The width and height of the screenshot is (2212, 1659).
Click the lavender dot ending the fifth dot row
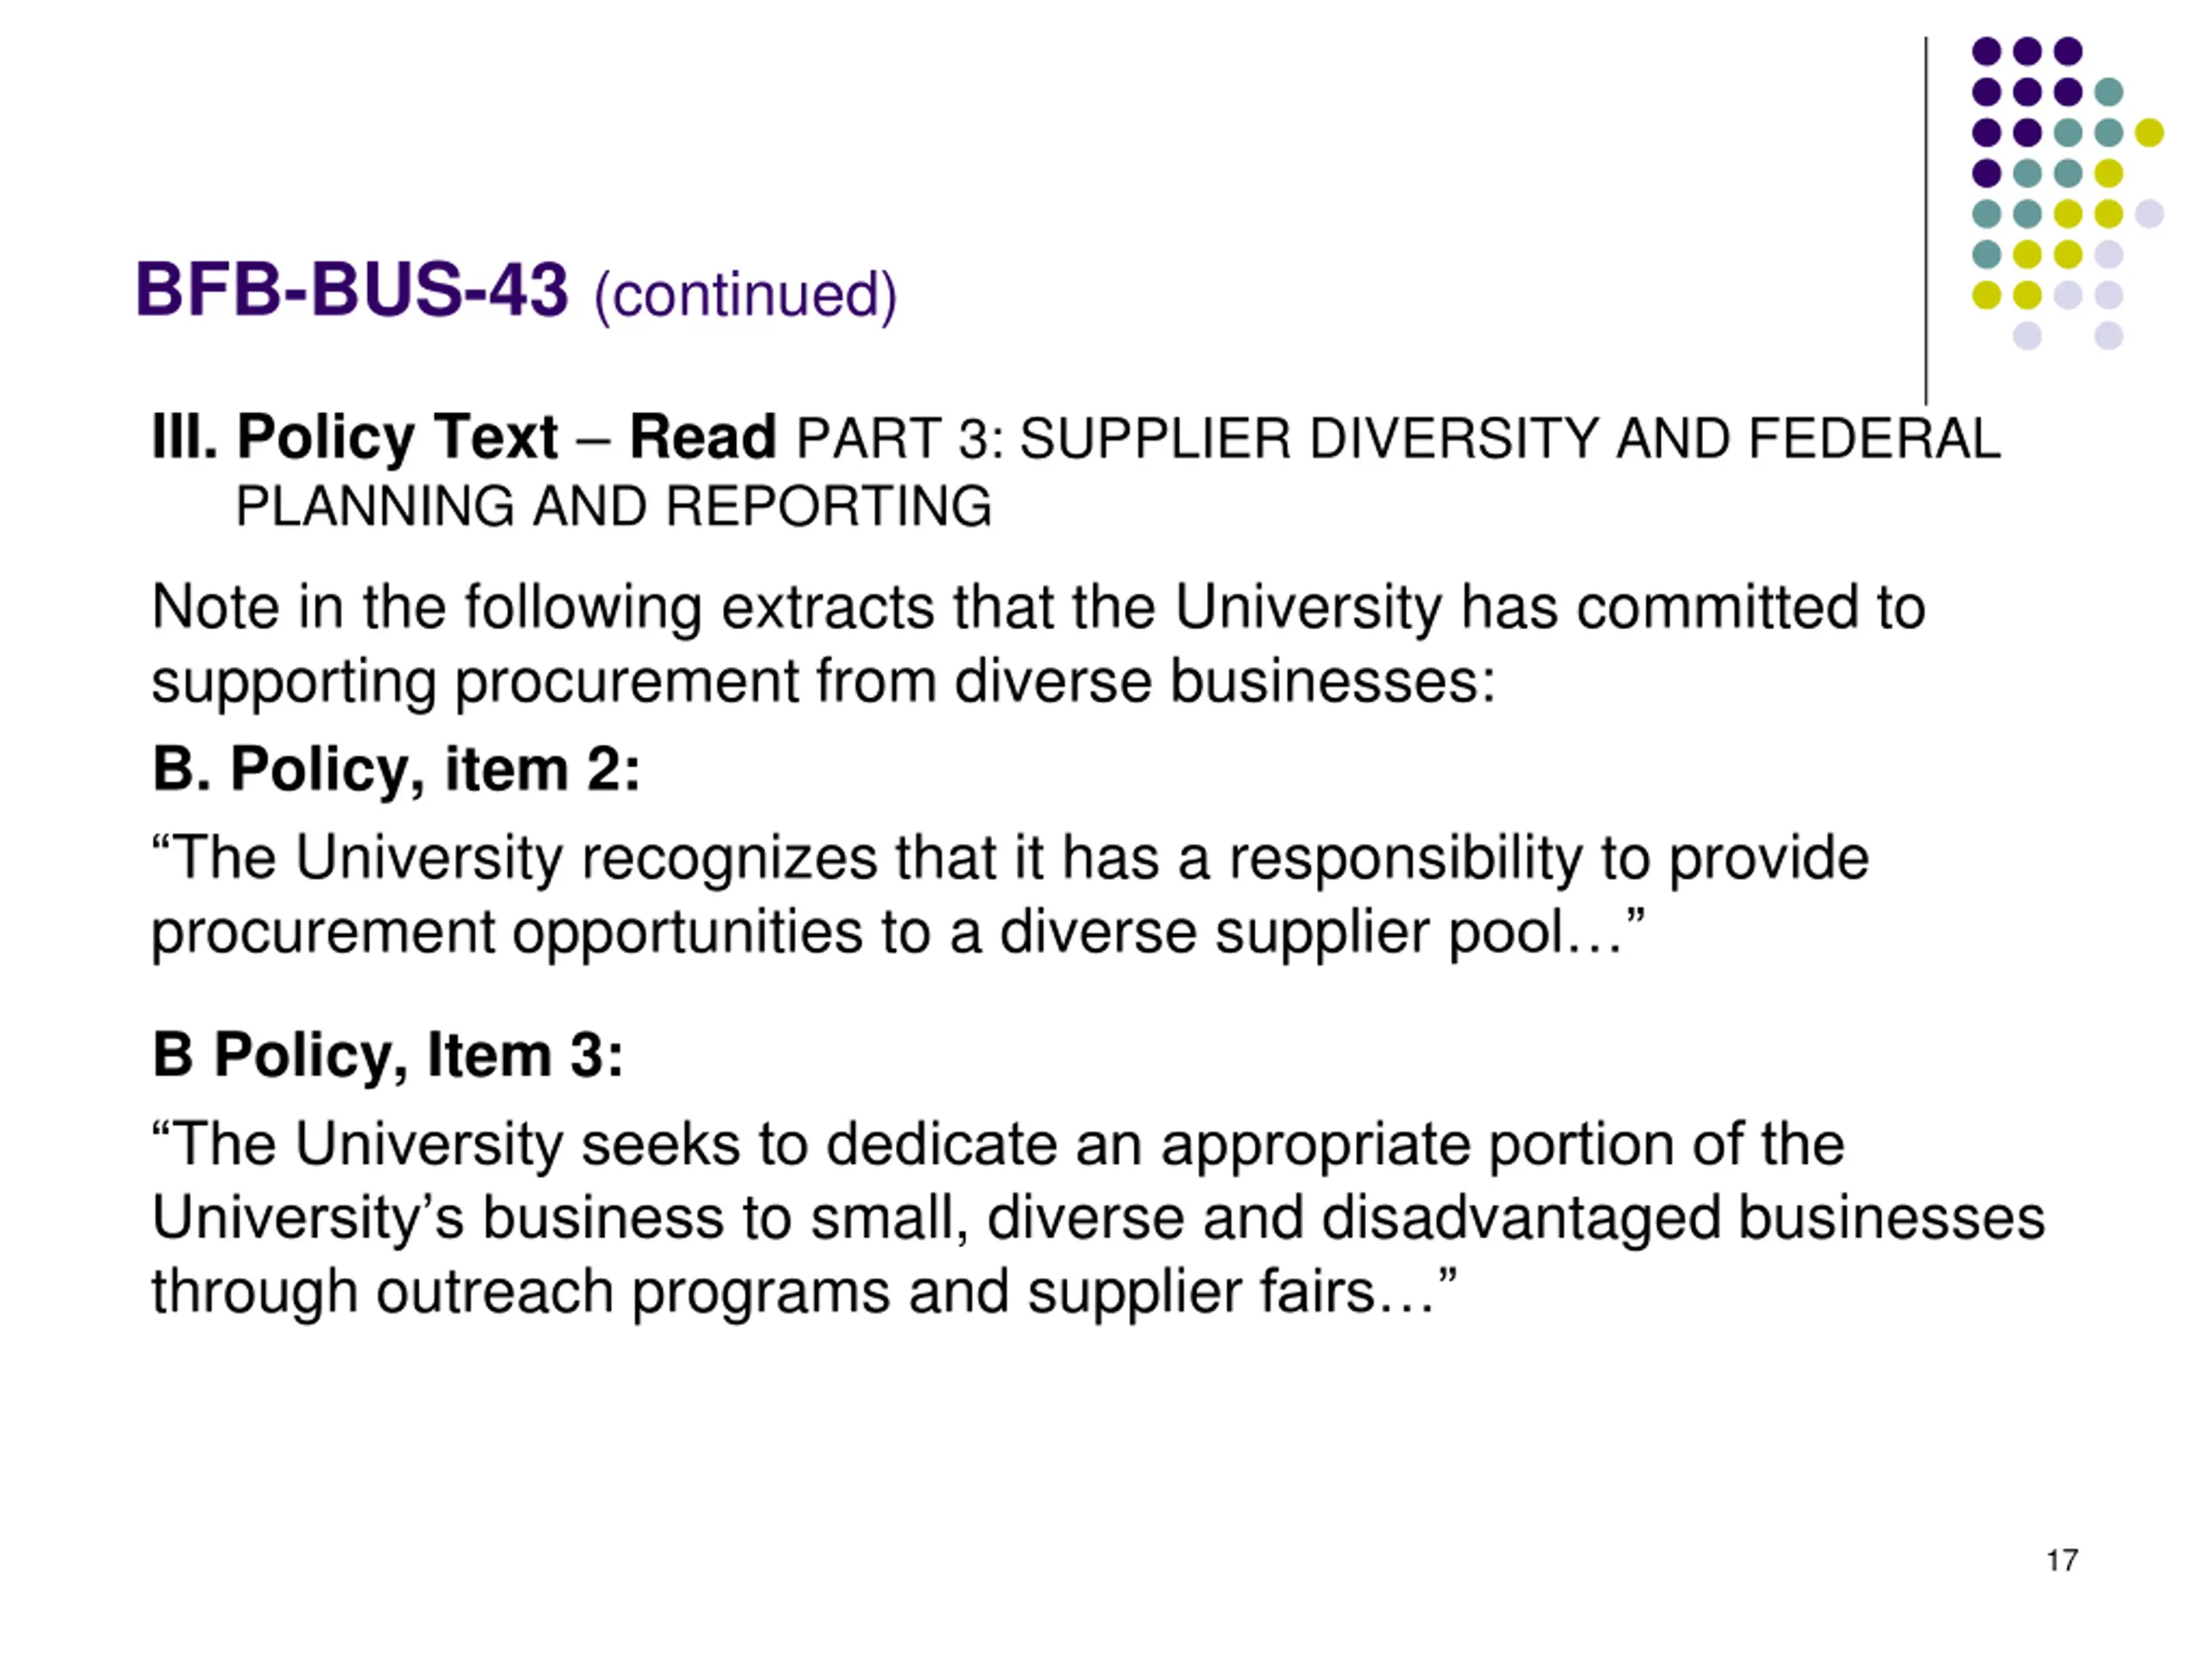tap(2149, 213)
